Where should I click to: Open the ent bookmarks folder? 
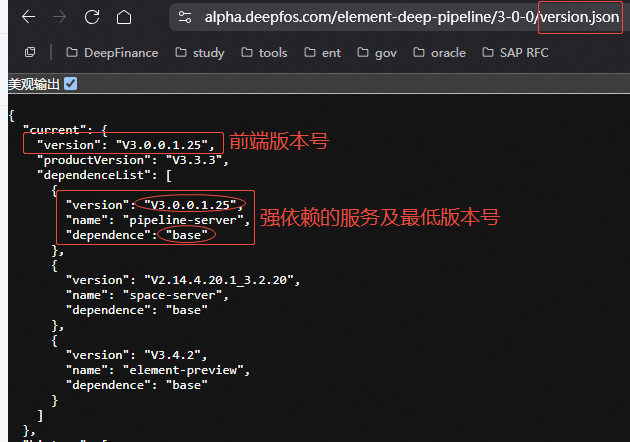tap(324, 52)
